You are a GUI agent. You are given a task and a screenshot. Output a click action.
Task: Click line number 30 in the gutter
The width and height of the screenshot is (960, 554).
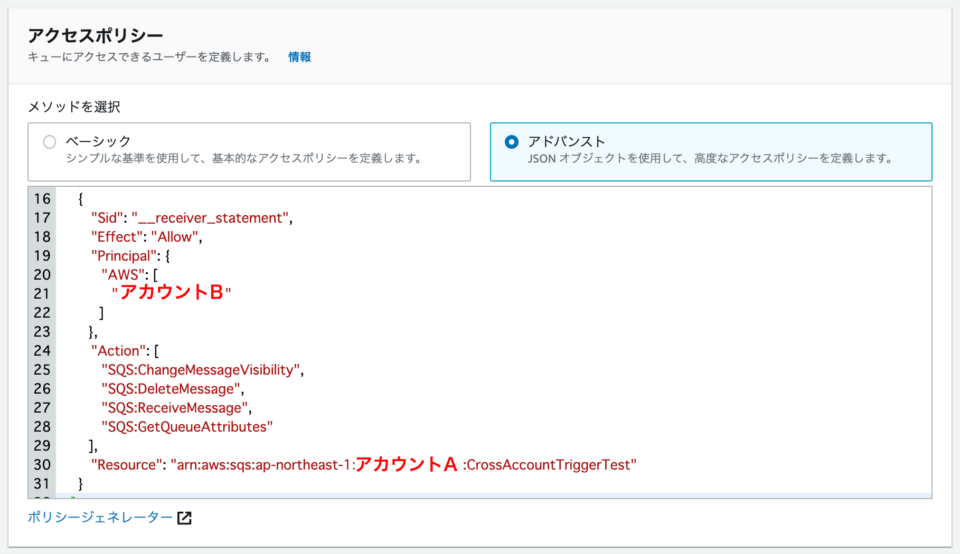tap(42, 465)
